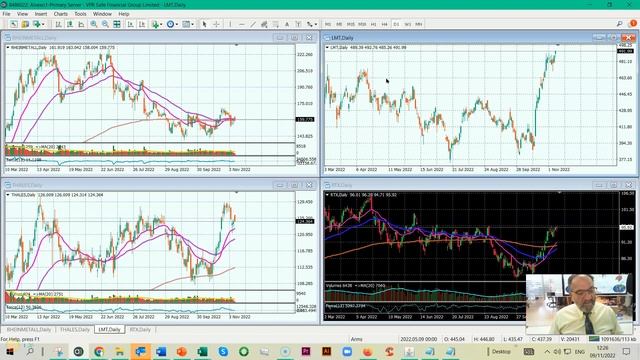Open Zoom from the taskbar
Screen dimensions: 640x360
pos(347,351)
